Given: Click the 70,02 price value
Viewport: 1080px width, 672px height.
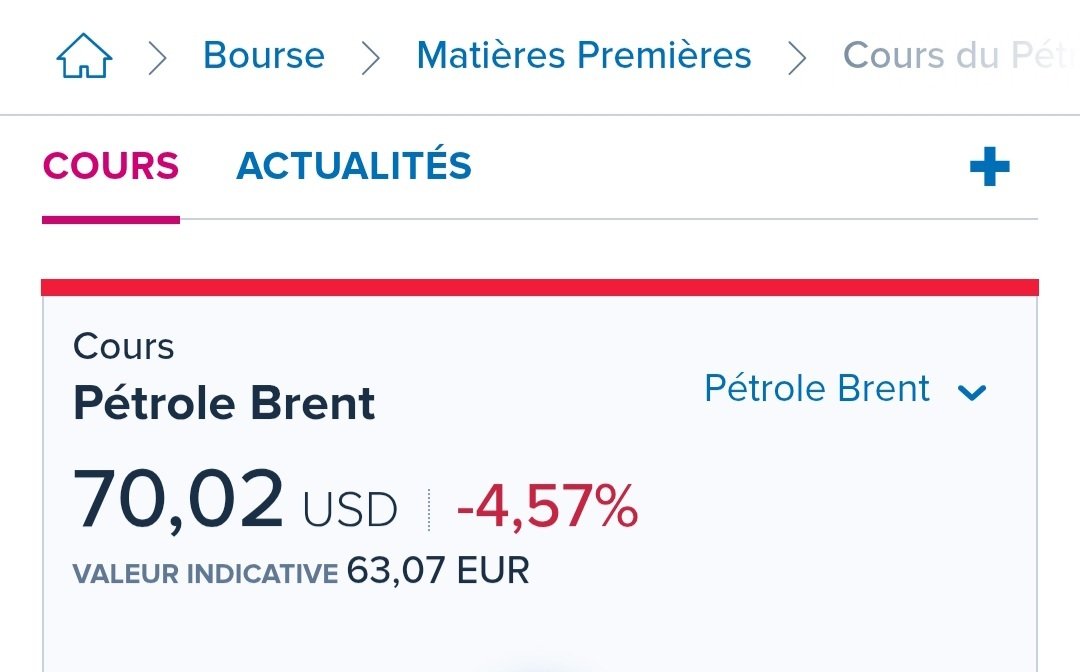Looking at the screenshot, I should click(178, 499).
